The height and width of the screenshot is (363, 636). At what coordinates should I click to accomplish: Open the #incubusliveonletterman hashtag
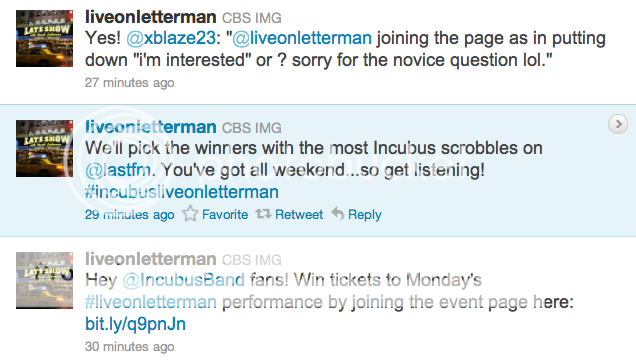click(182, 192)
